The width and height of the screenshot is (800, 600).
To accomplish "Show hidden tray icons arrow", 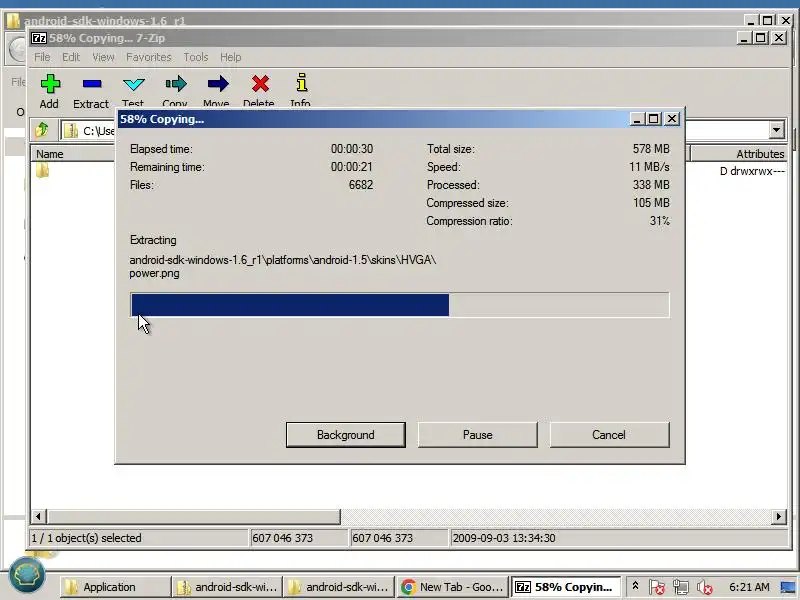I will pos(635,586).
